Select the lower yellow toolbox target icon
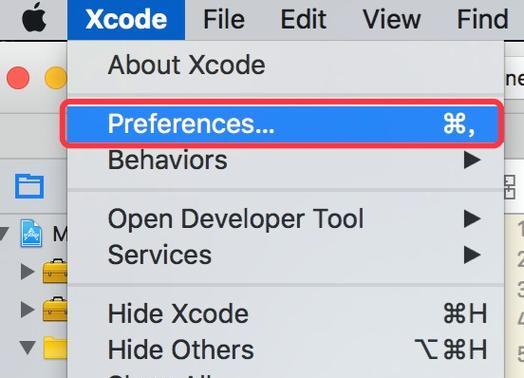The image size is (524, 378). tap(55, 309)
